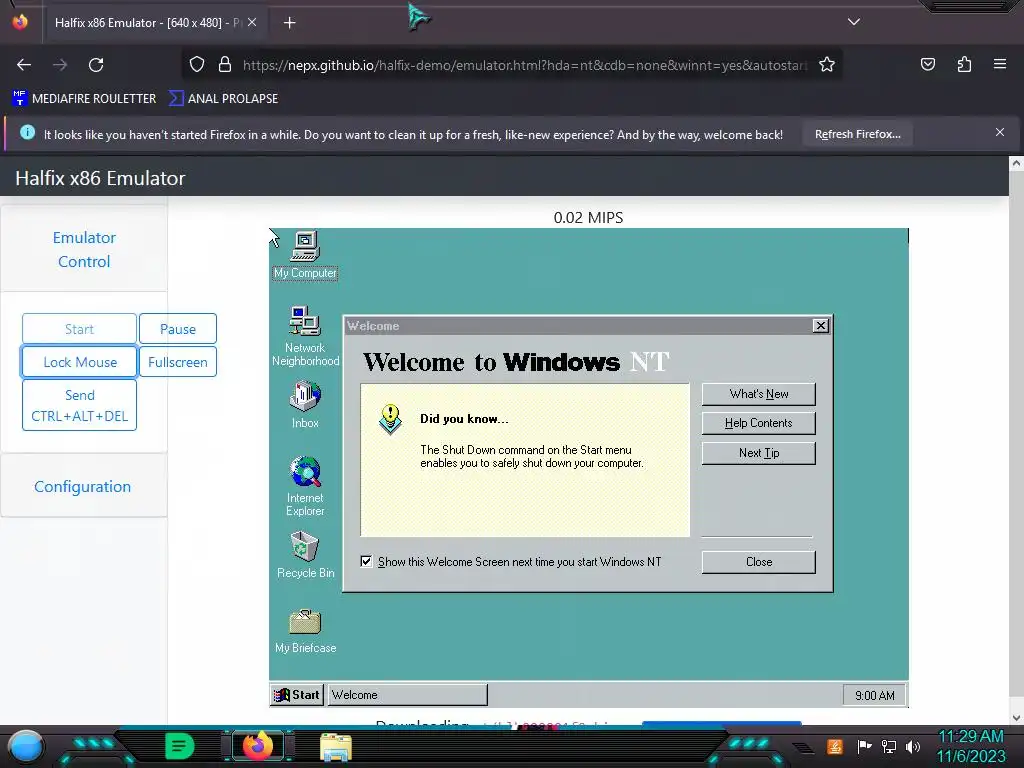Open Save to Pocket icon

click(x=927, y=65)
